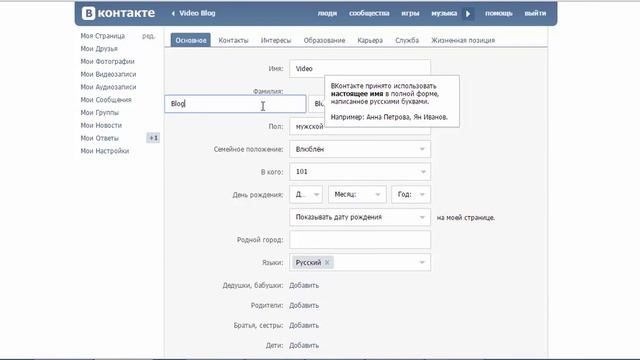Open Мои Фотографии in the sidebar
Viewport: 640px width, 360px height.
tap(107, 61)
